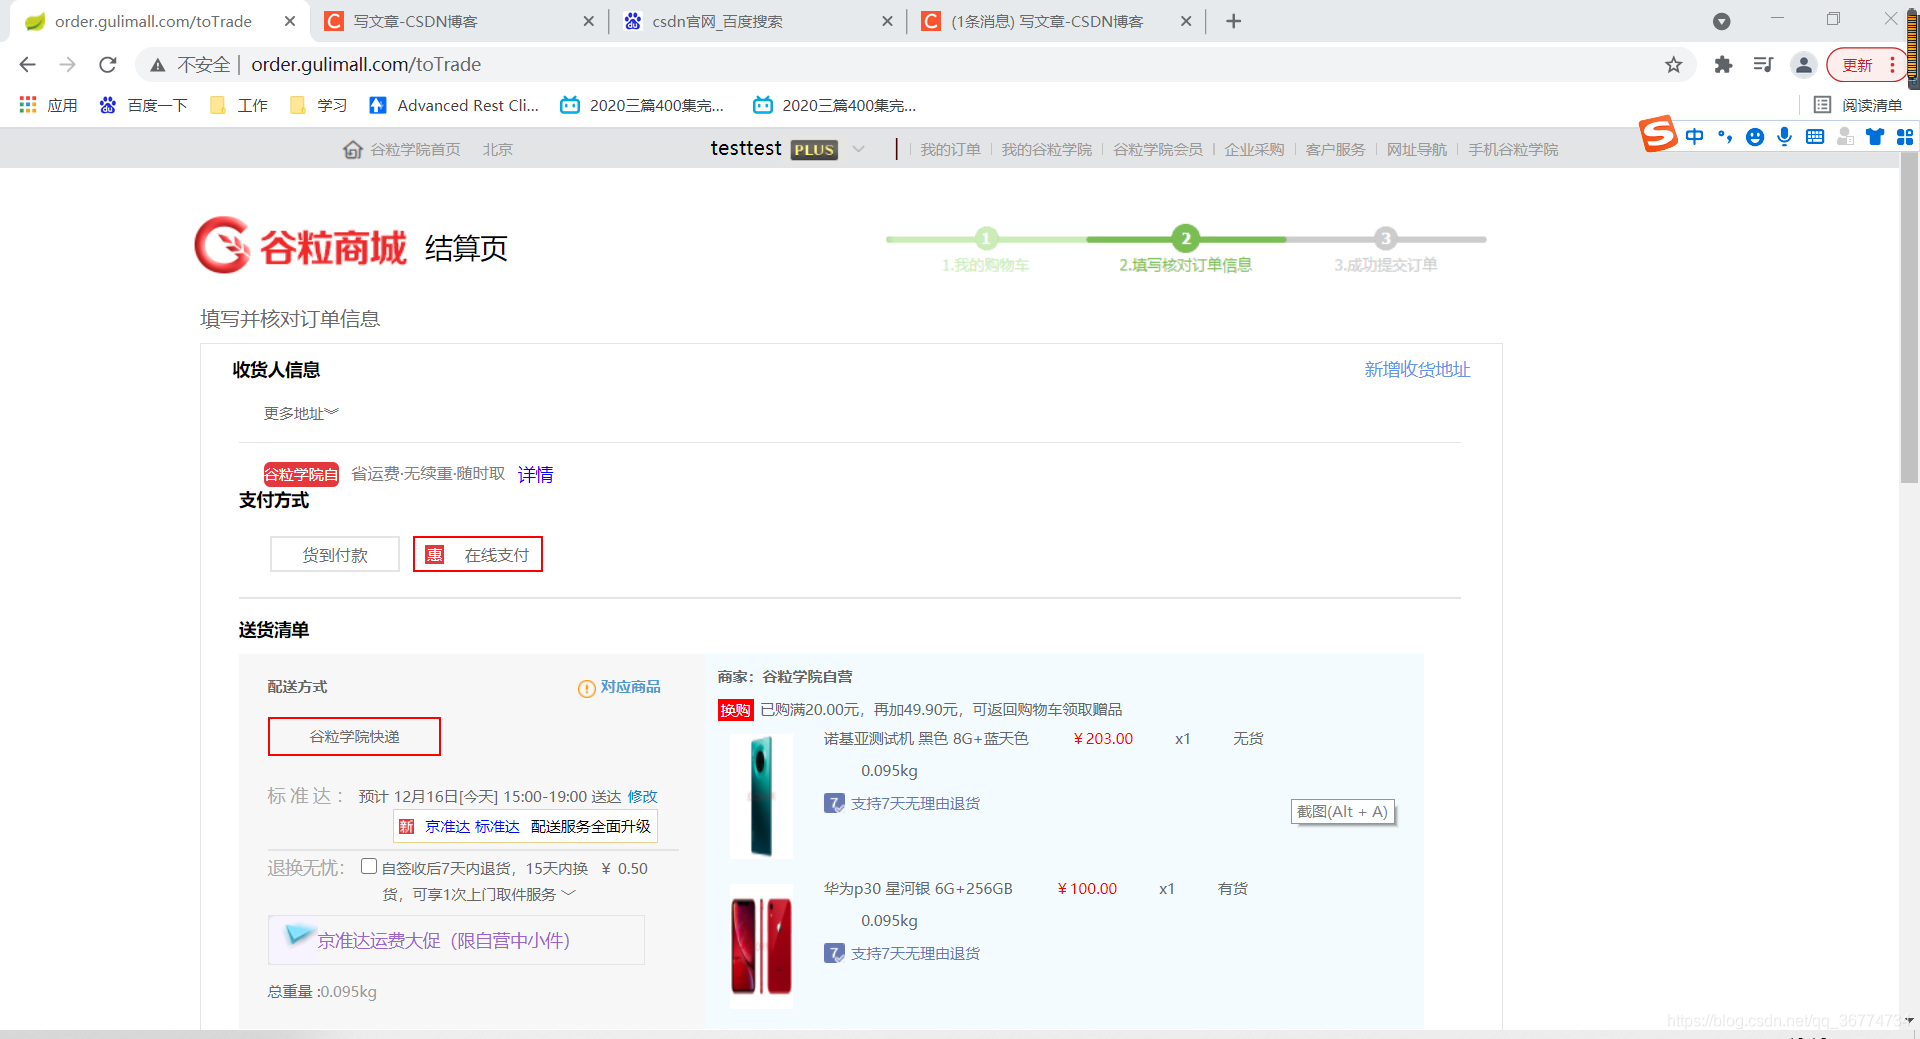1920x1039 pixels.
Task: Open the 华为p30 product thumbnail
Action: (x=761, y=946)
